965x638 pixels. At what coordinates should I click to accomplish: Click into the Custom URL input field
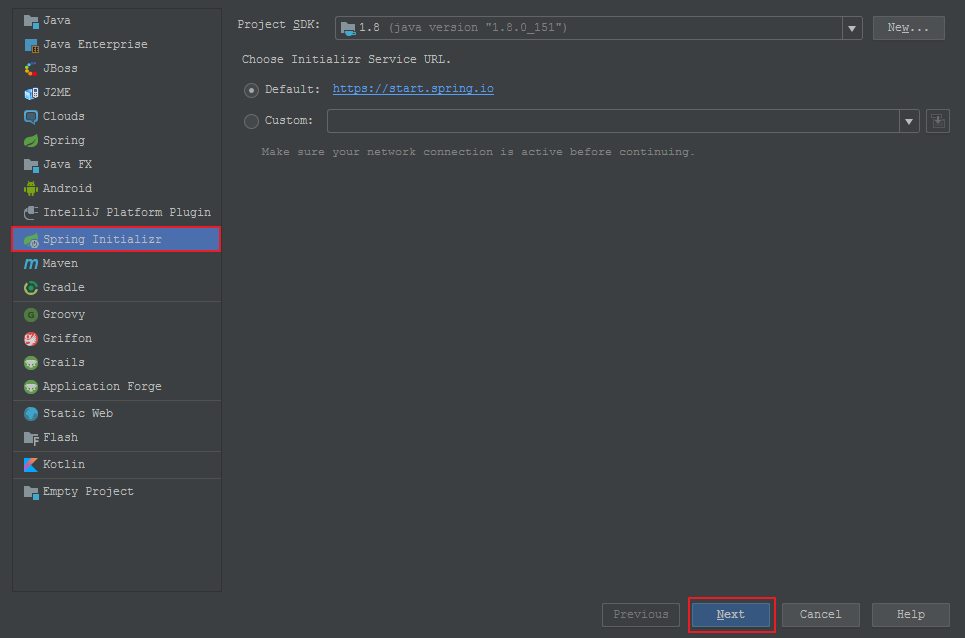coord(614,121)
